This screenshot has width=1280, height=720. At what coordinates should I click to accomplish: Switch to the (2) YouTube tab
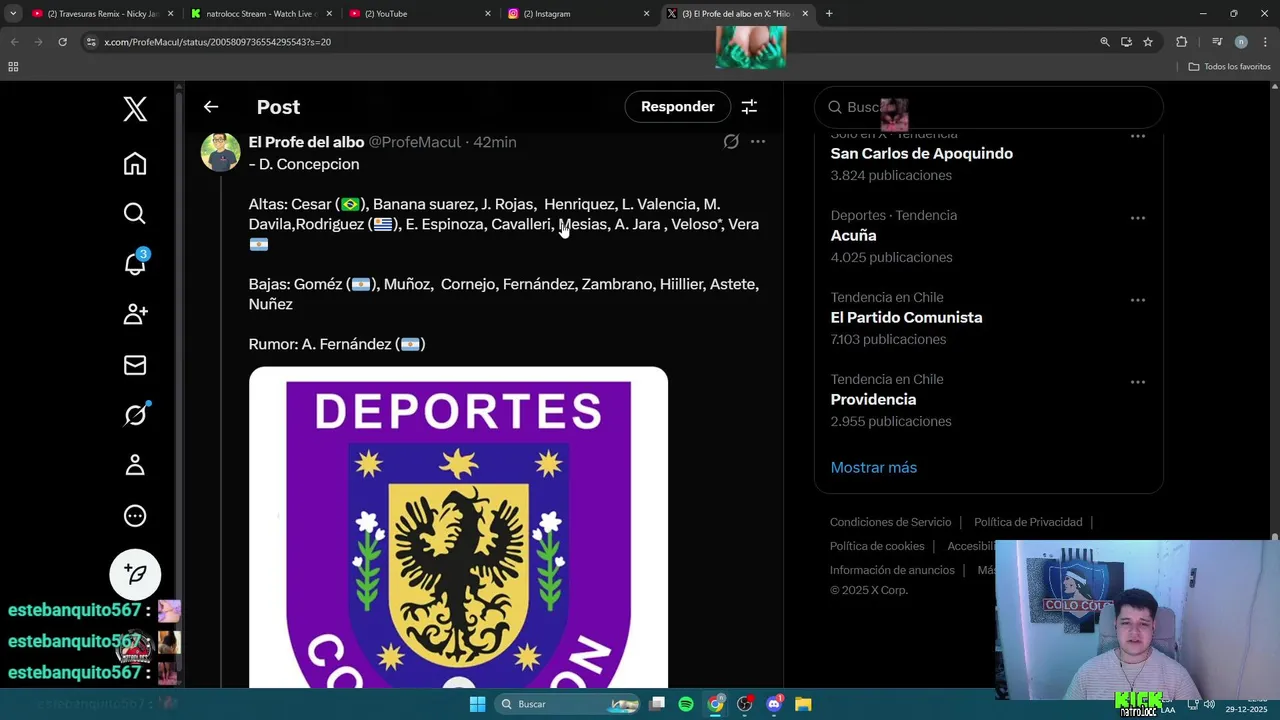tap(418, 14)
